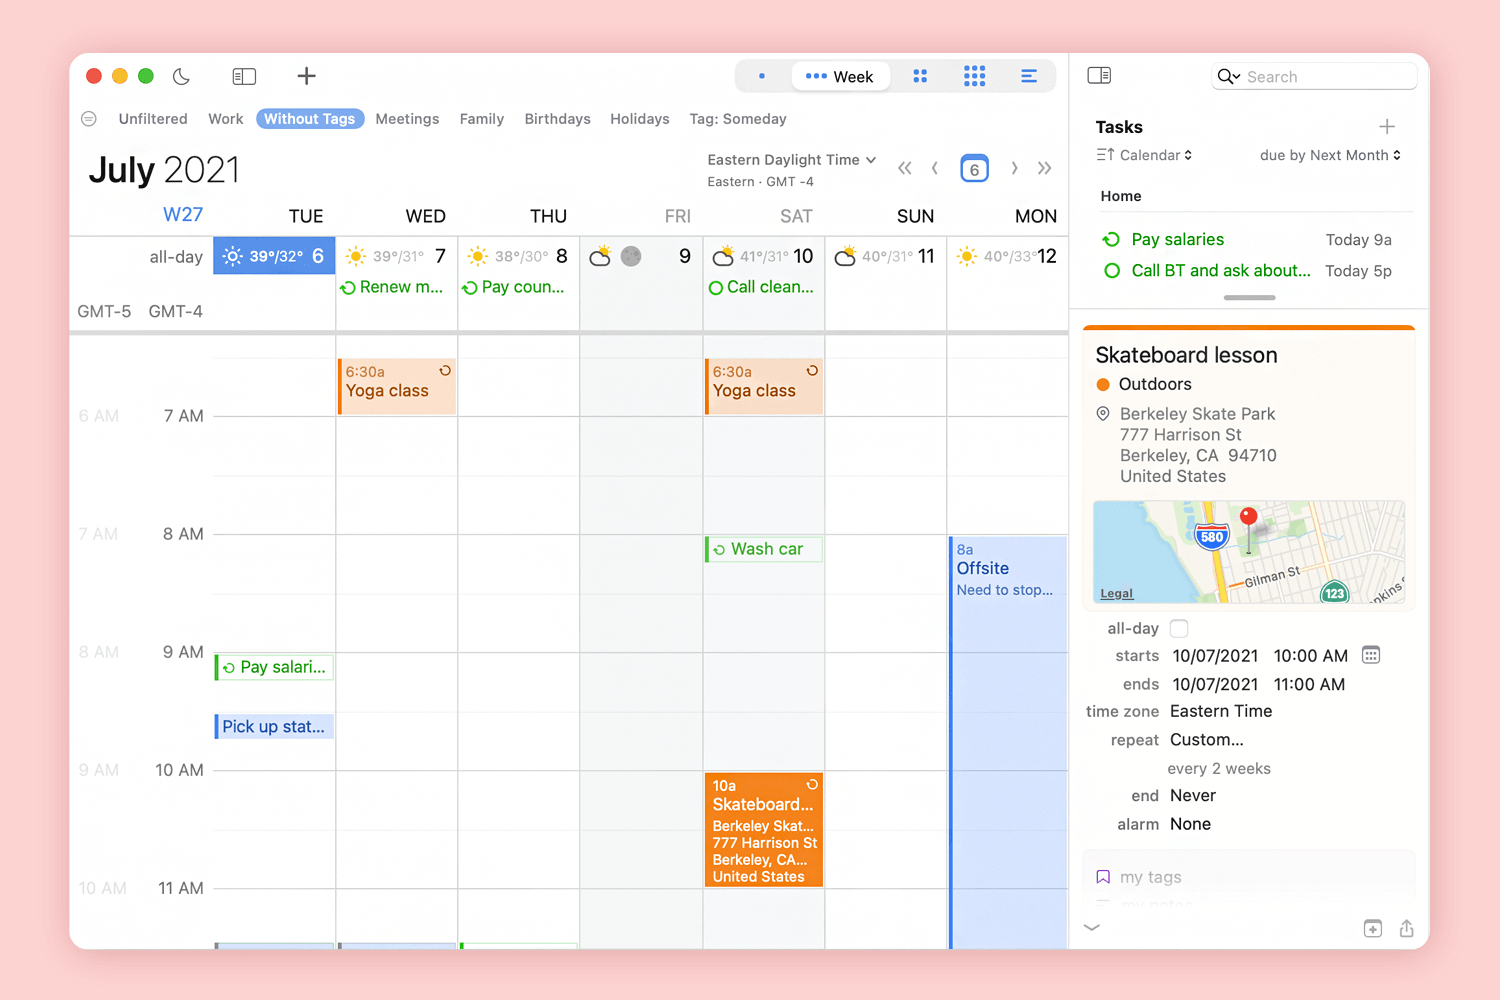The width and height of the screenshot is (1500, 1000).
Task: Mark Call BT and ask about task complete
Action: tap(1111, 270)
